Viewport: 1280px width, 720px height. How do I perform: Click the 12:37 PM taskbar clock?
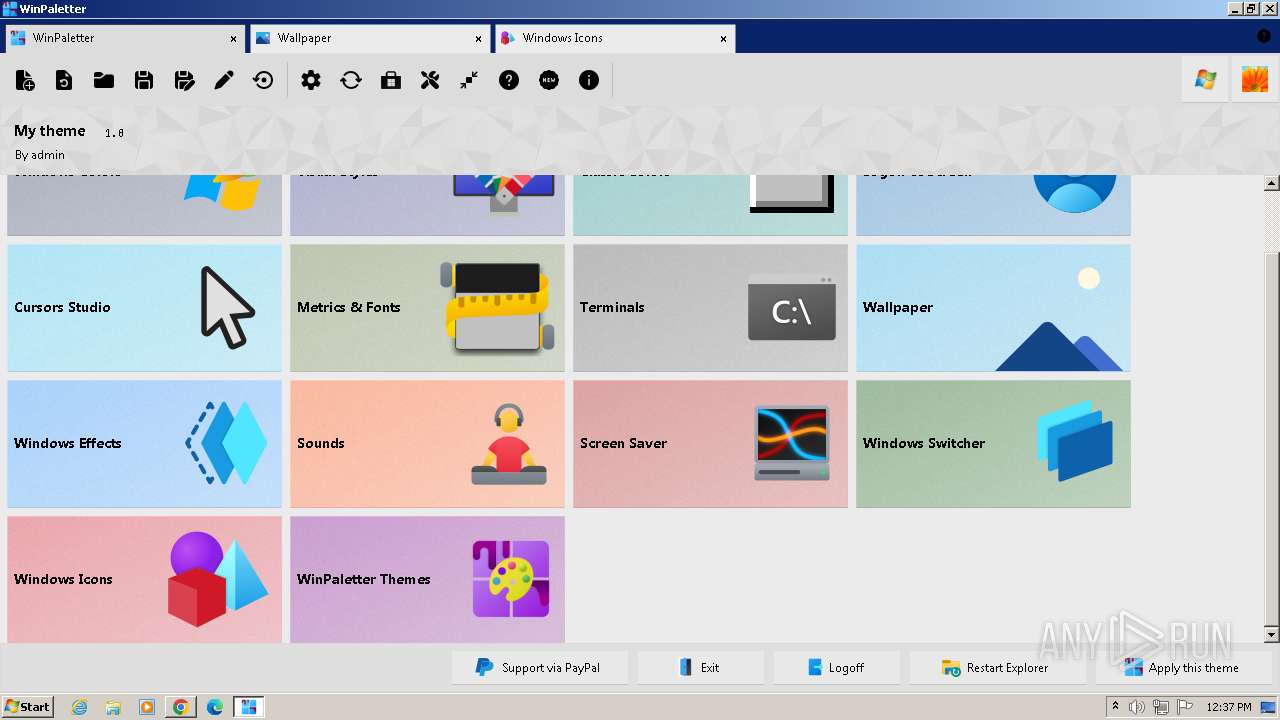[x=1229, y=707]
